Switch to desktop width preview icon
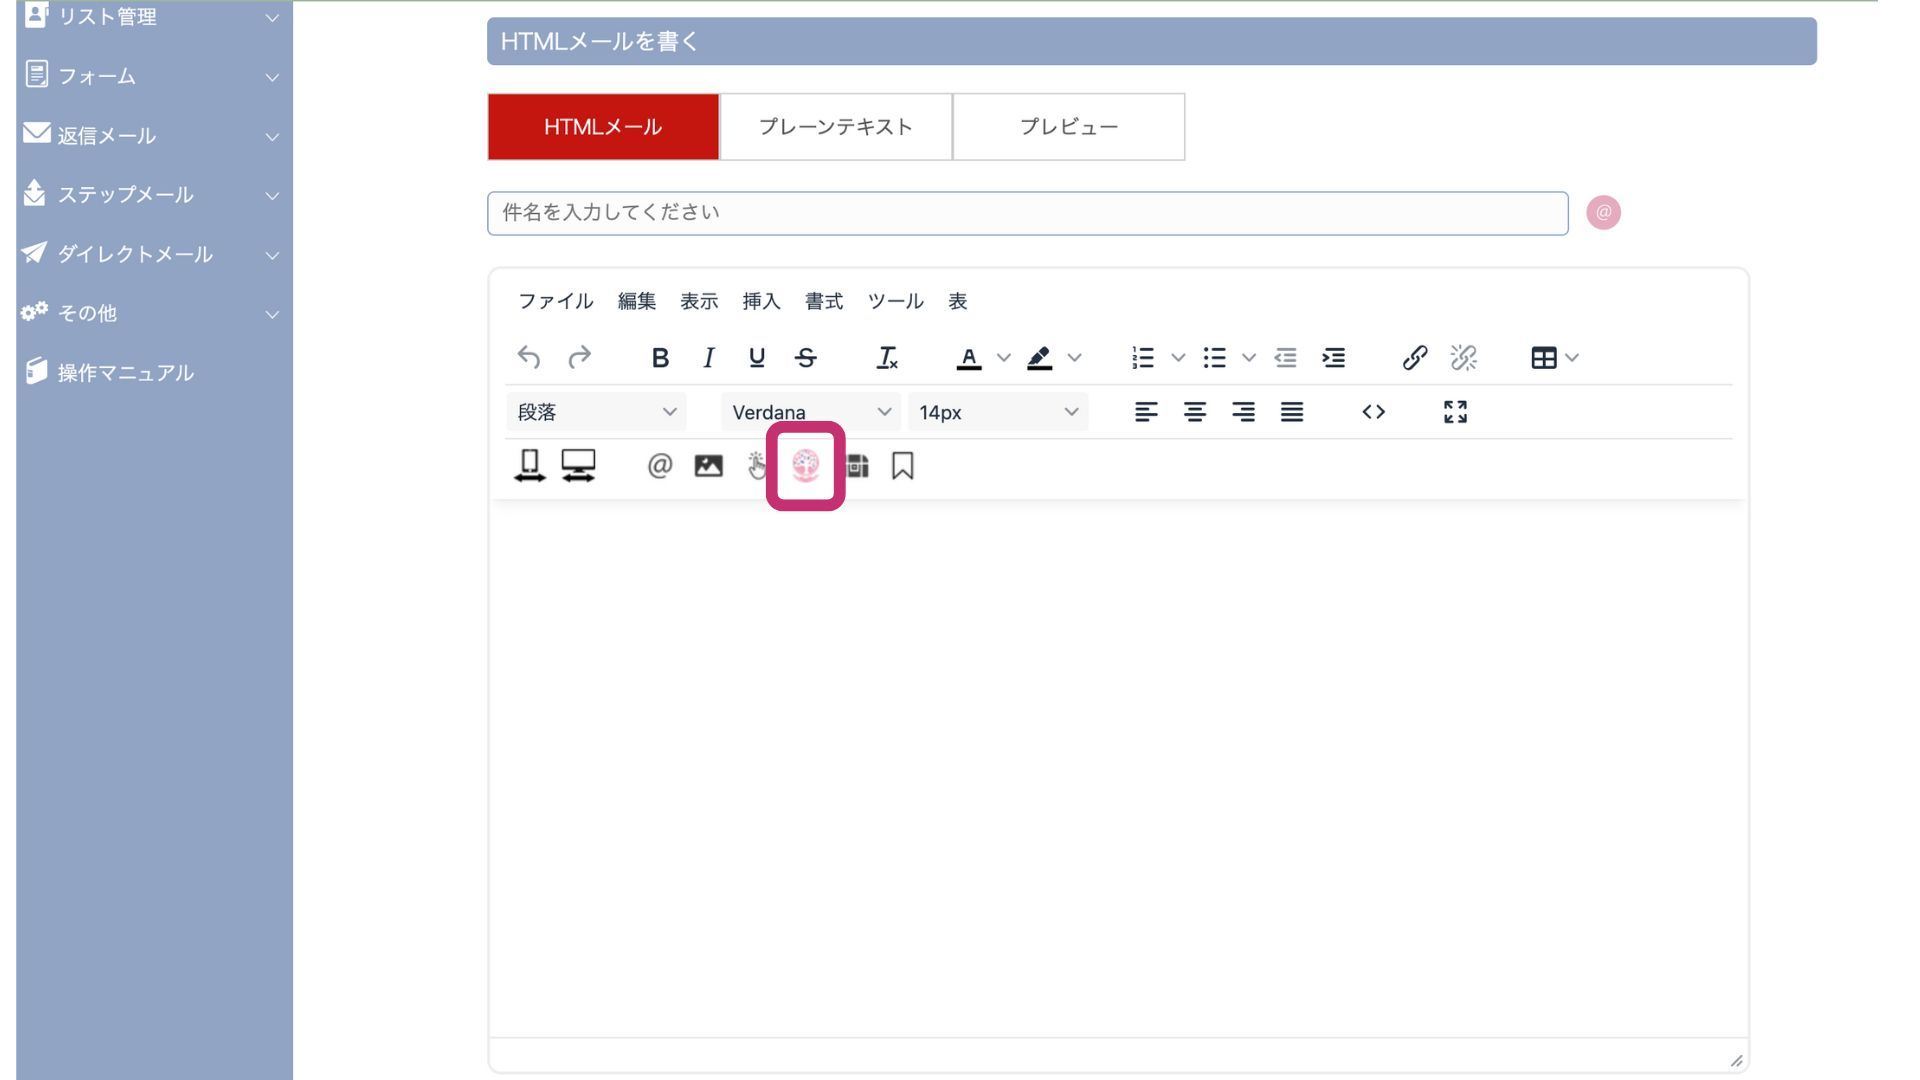The width and height of the screenshot is (1920, 1080). pos(579,466)
